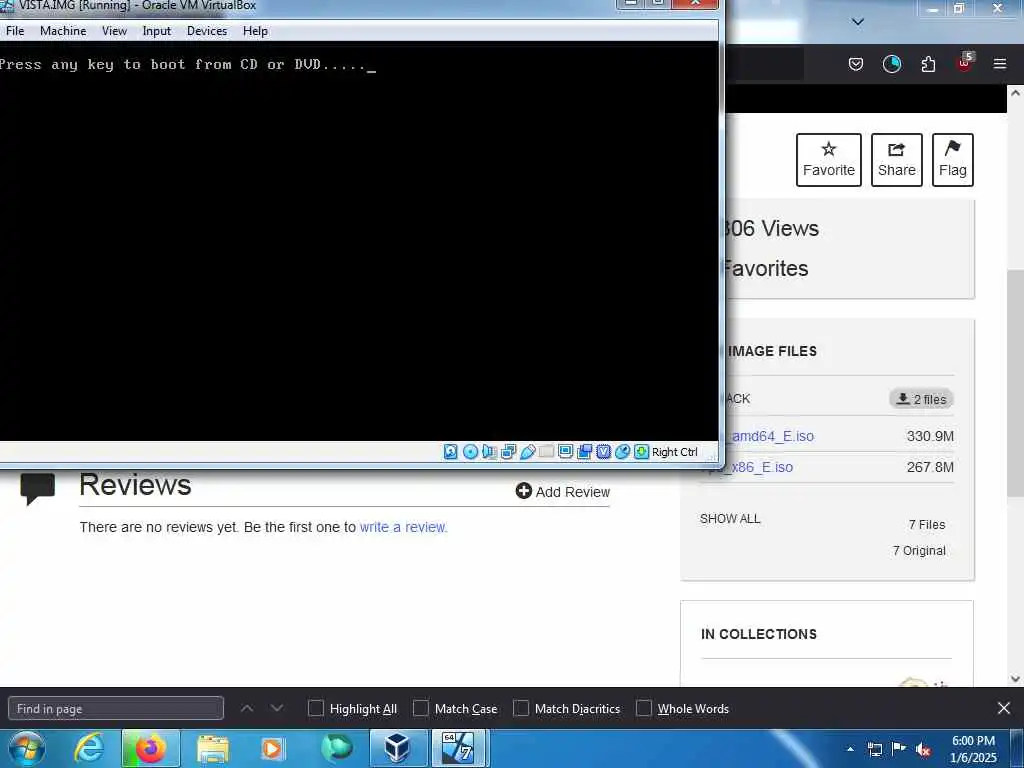
Task: Click the write a review link
Action: 402,527
